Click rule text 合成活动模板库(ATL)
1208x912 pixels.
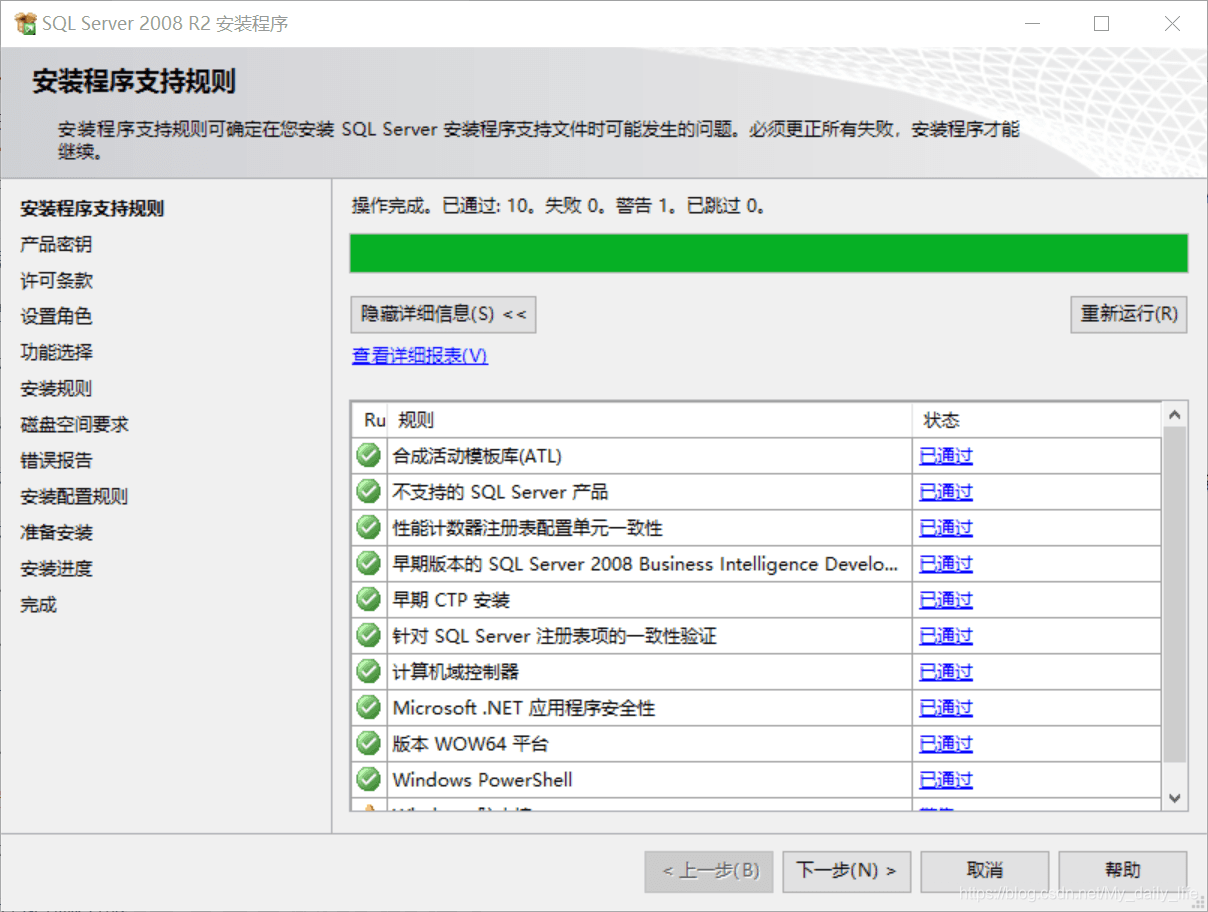[477, 456]
